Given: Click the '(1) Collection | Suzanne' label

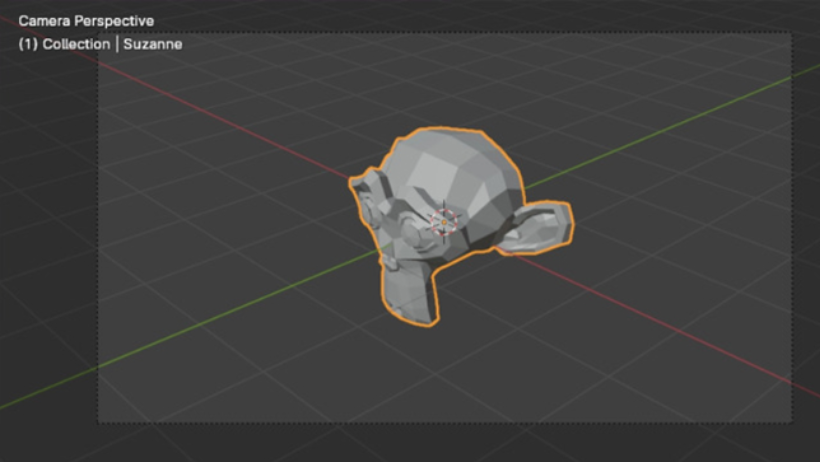Looking at the screenshot, I should [100, 44].
